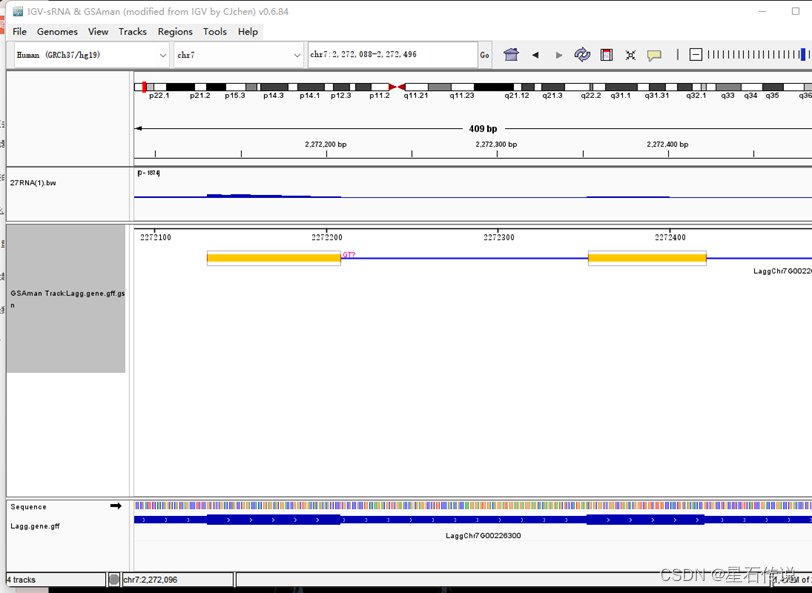The height and width of the screenshot is (593, 812).
Task: Click the 2272300 GSAman coordinate label
Action: (x=499, y=237)
